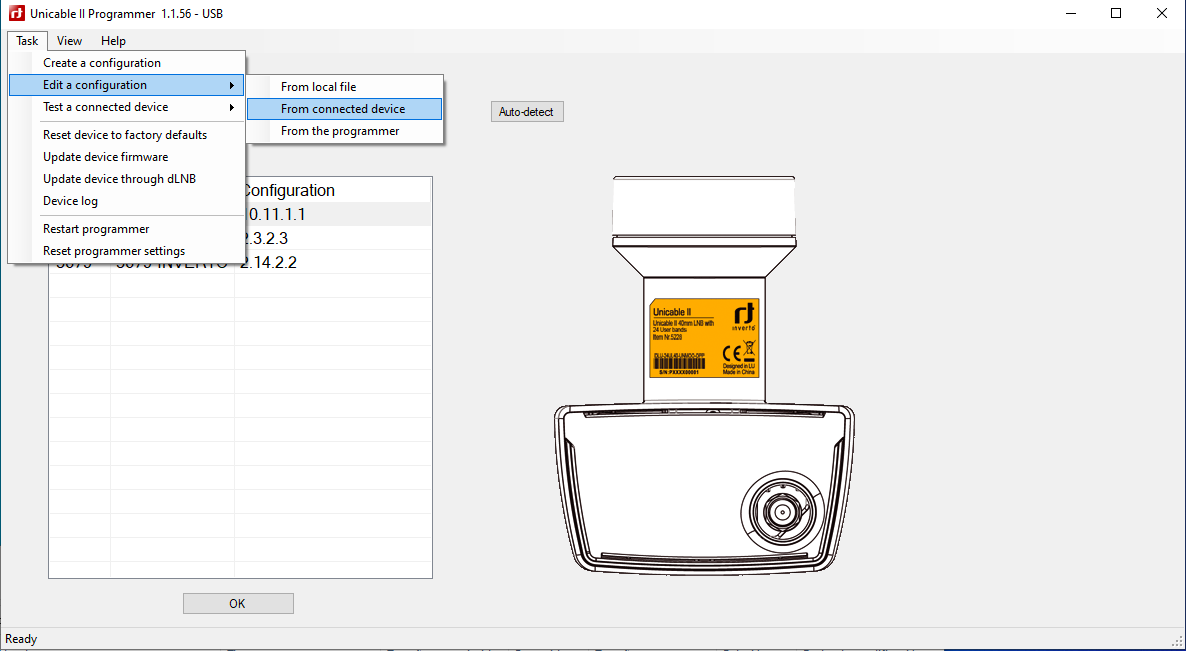1186x651 pixels.
Task: Select Create a configuration
Action: pyautogui.click(x=102, y=63)
